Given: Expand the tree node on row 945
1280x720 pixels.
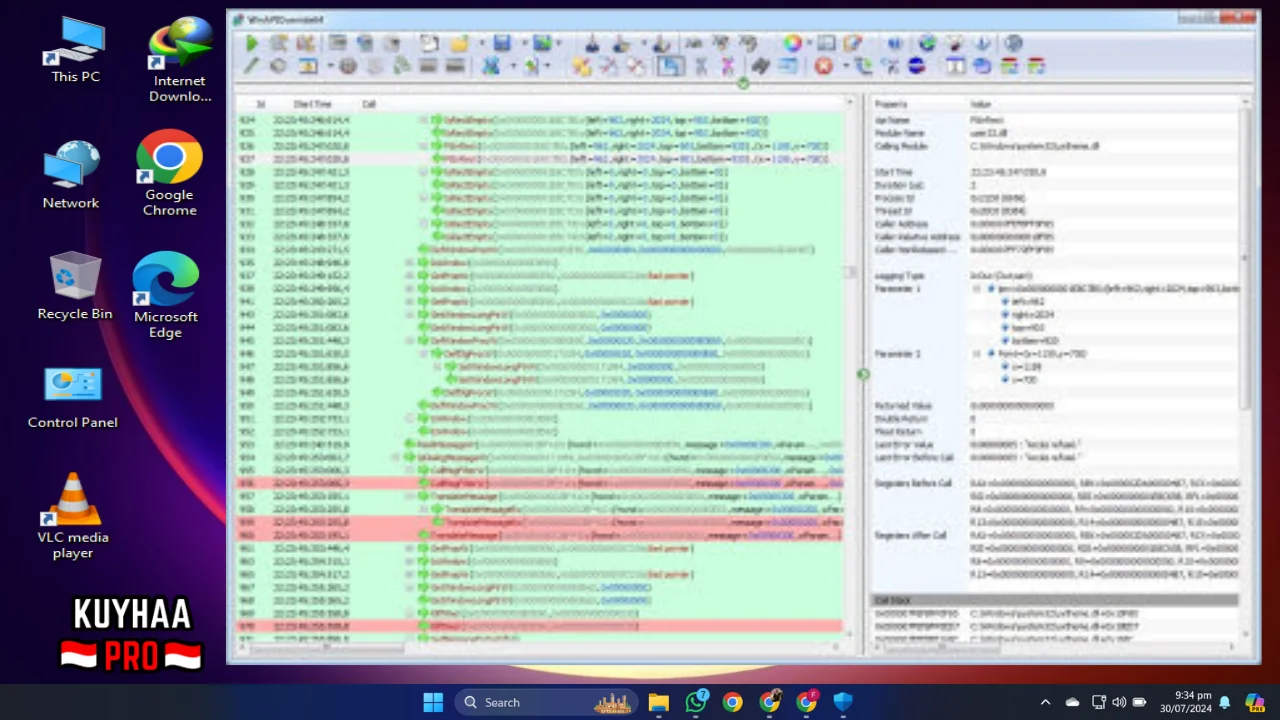Looking at the screenshot, I should pos(409,340).
